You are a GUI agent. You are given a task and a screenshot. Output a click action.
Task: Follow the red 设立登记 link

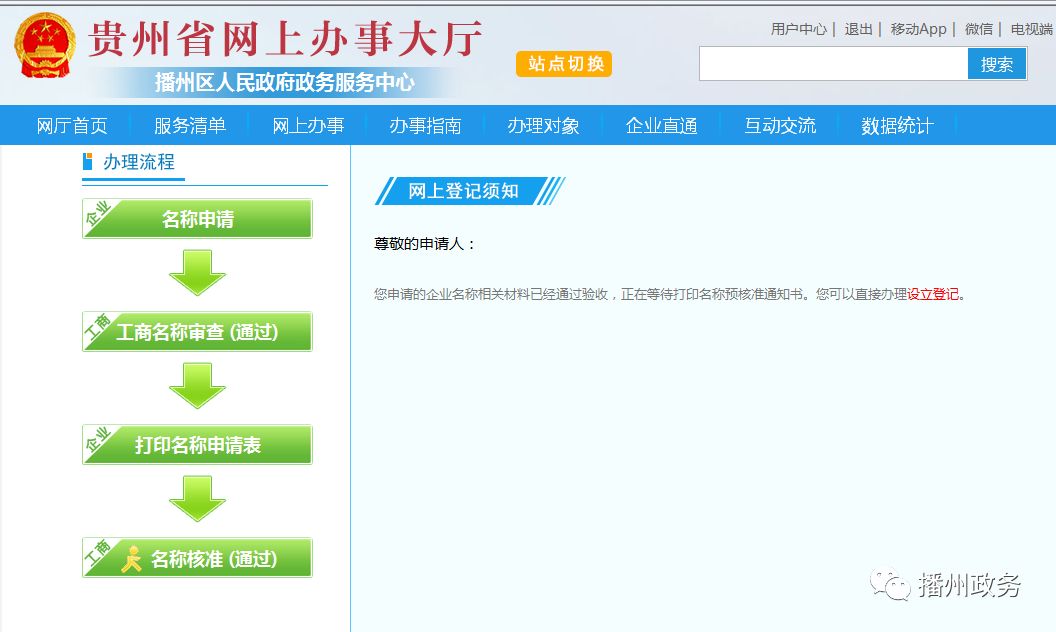pos(933,295)
